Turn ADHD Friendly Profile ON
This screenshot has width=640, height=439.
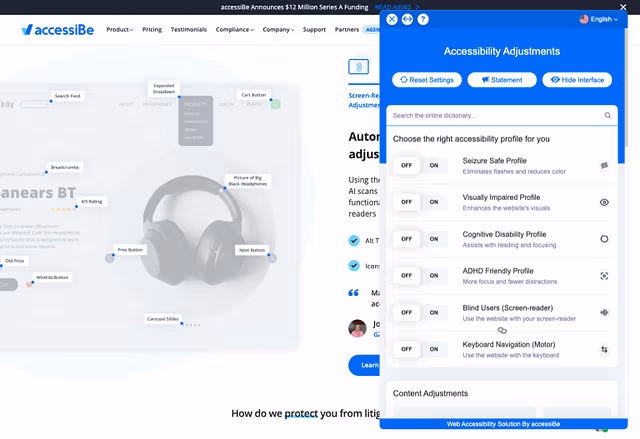pyautogui.click(x=434, y=276)
